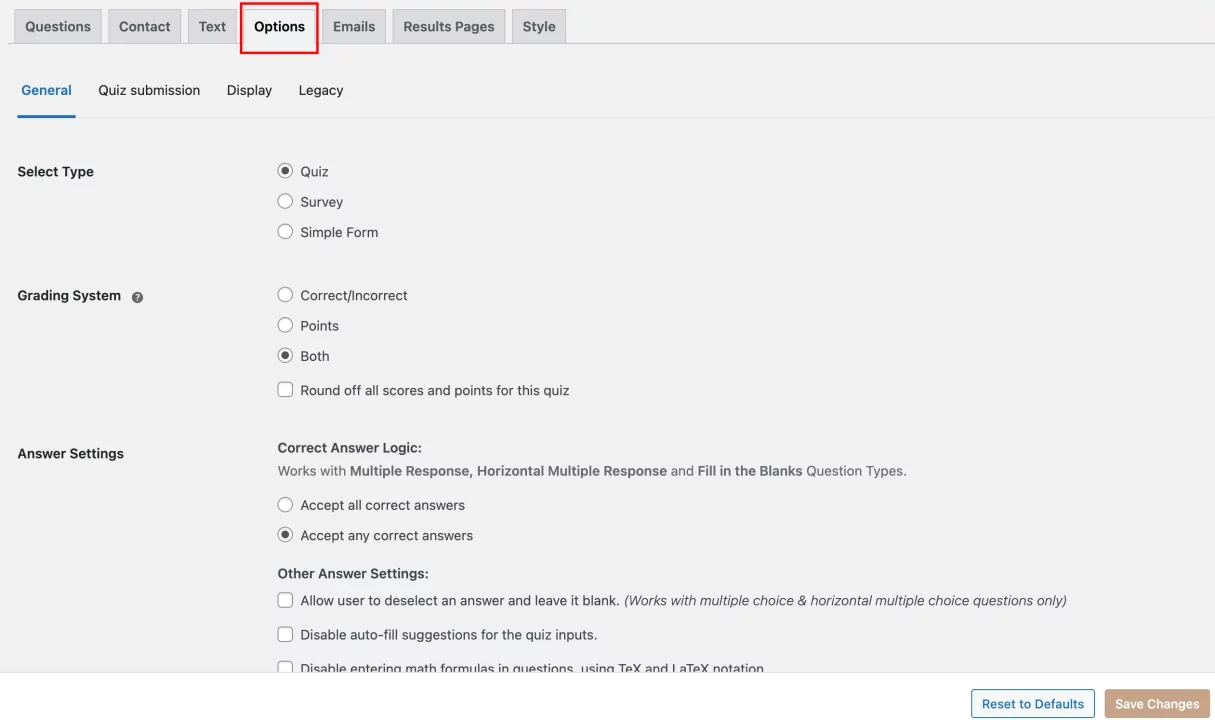Switch to the Text tab
The width and height of the screenshot is (1215, 720).
pyautogui.click(x=211, y=26)
